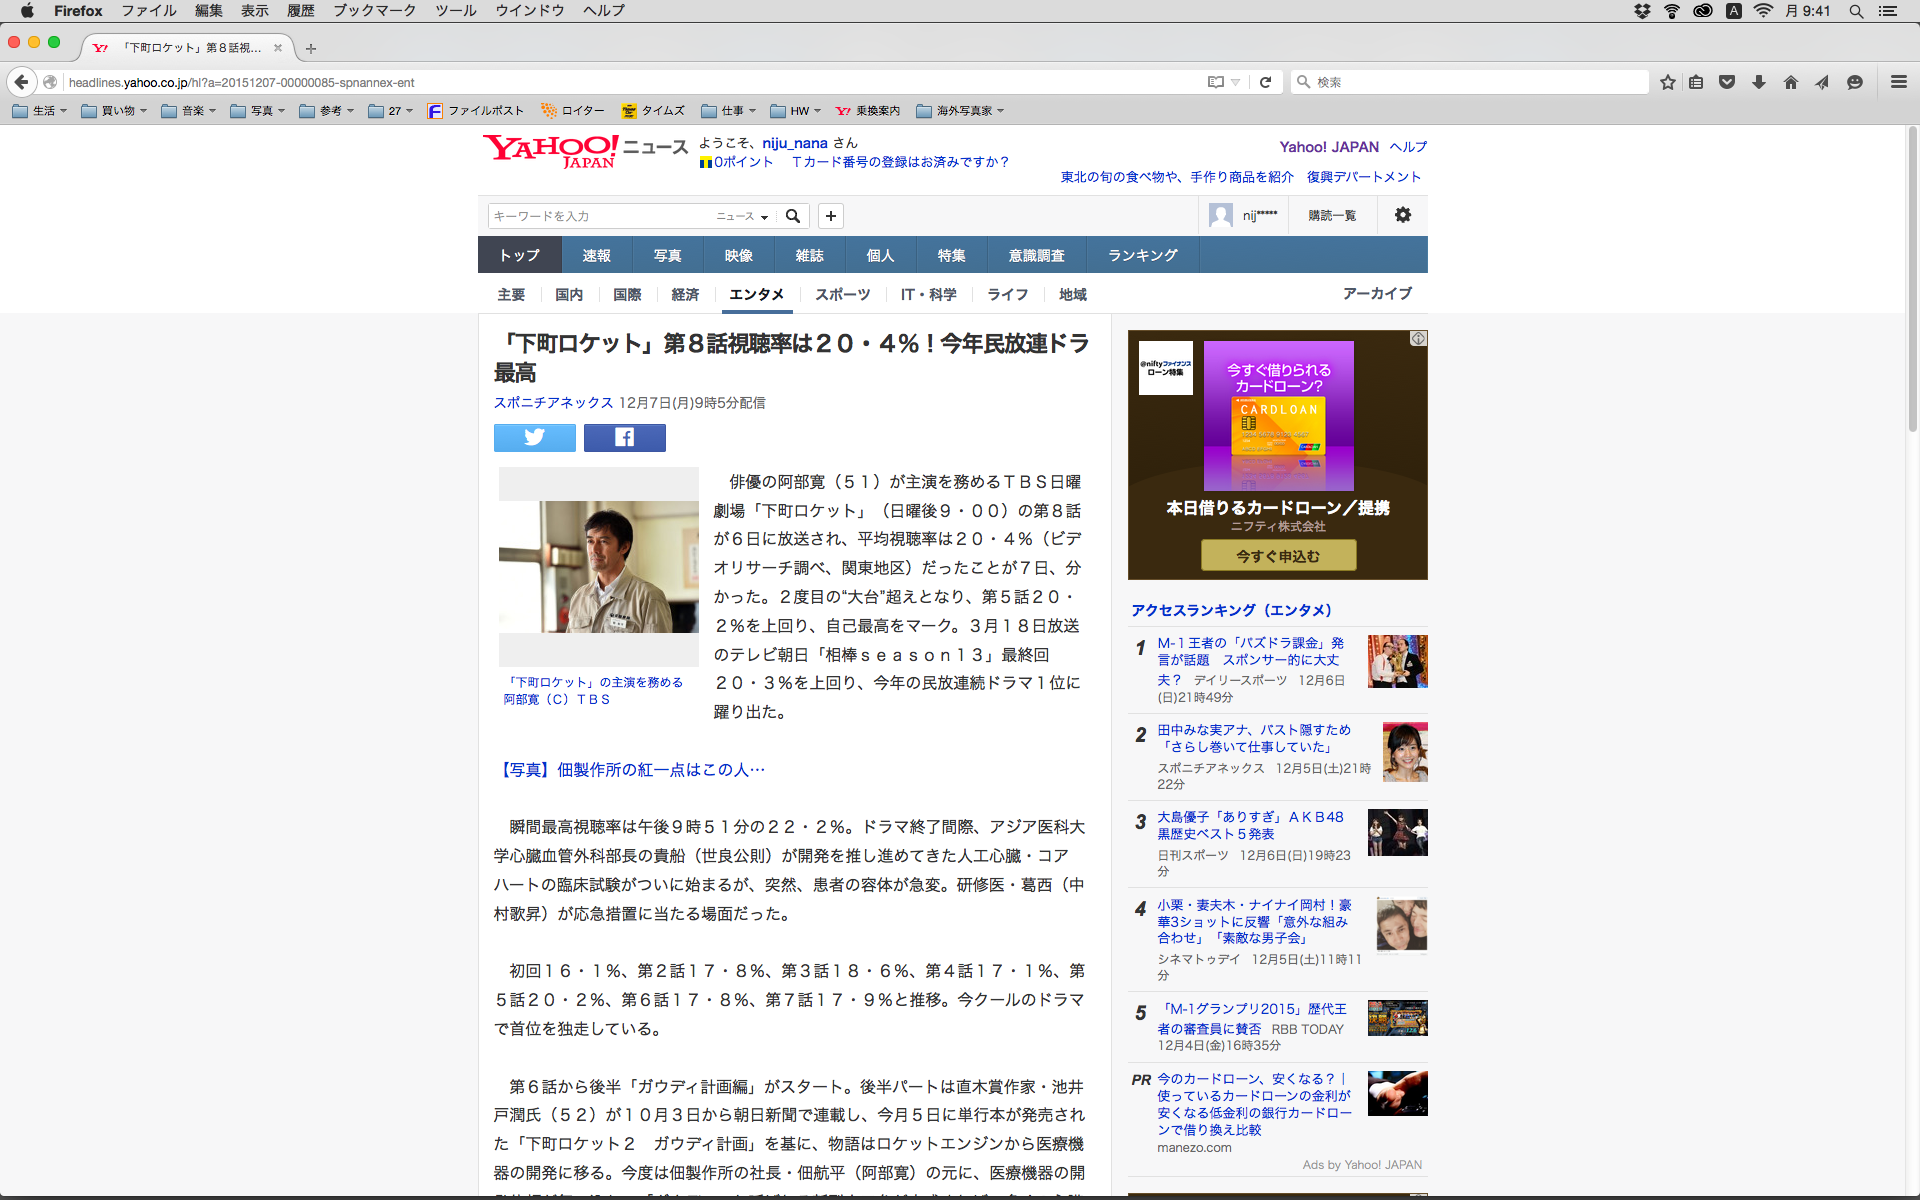Toggle reader view in the address bar
The width and height of the screenshot is (1920, 1200).
click(x=1216, y=82)
